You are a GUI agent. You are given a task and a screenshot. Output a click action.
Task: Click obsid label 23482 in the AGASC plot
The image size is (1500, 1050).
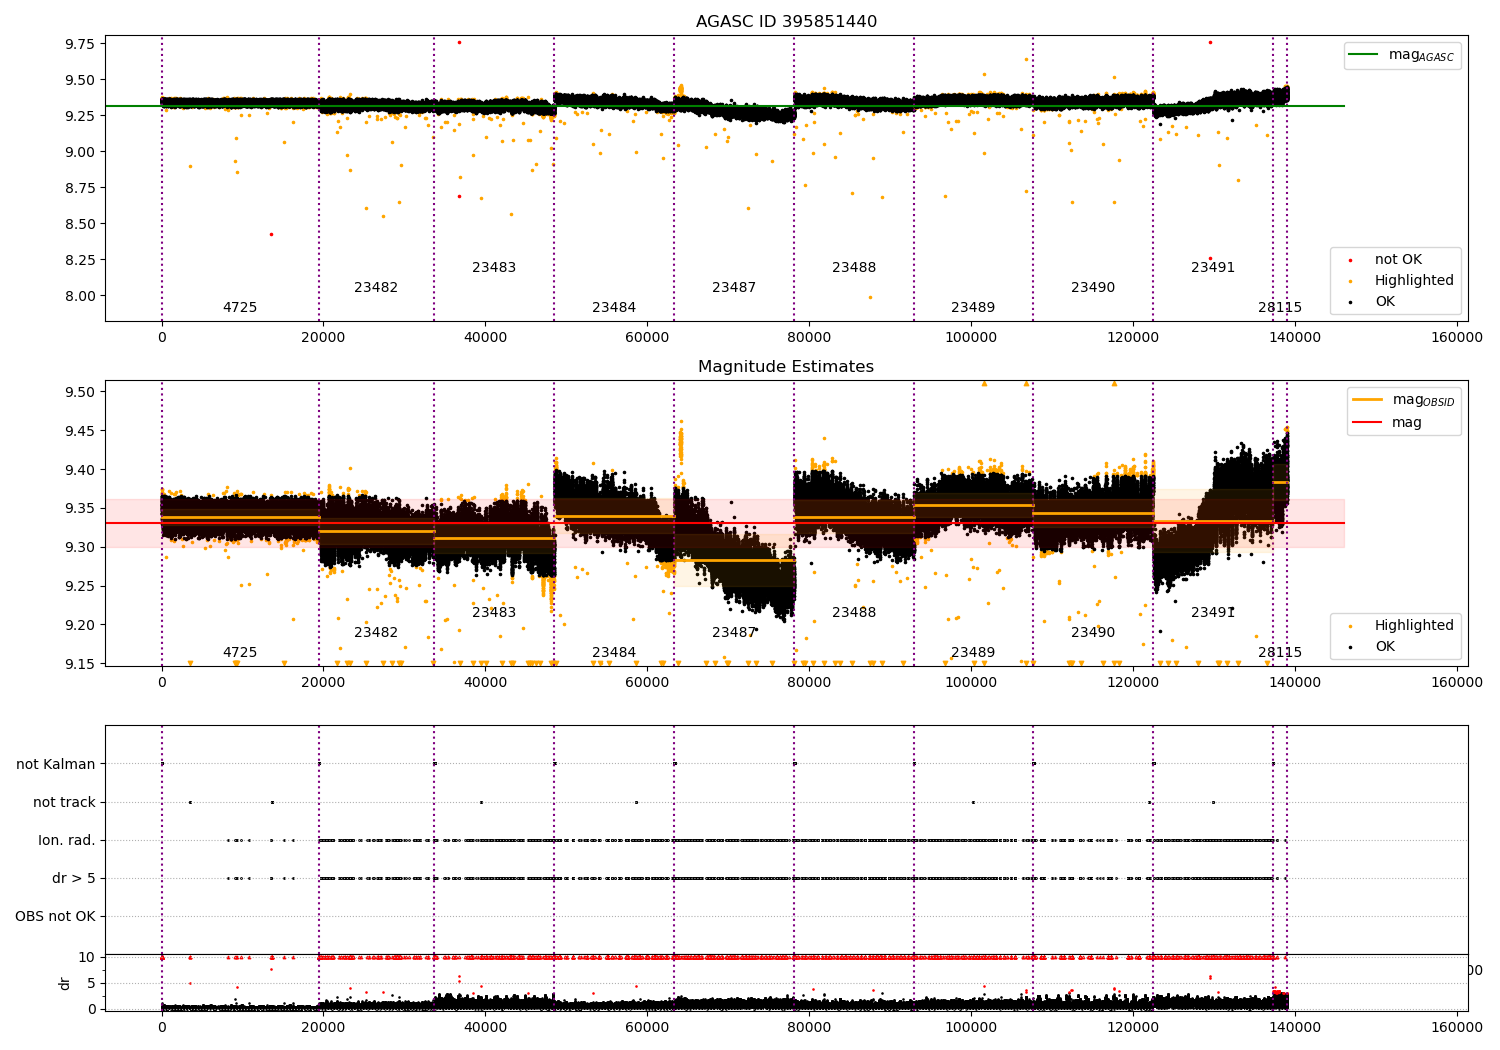[x=376, y=288]
